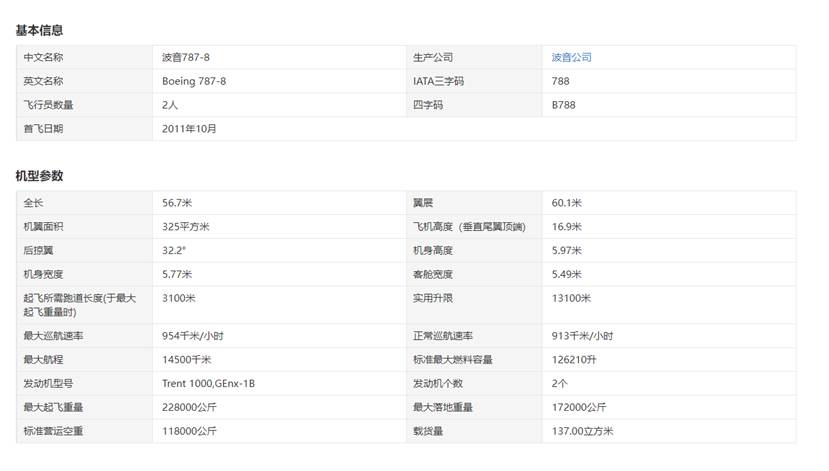The image size is (829, 471).
Task: Click the 5.77米 value
Action: [177, 274]
